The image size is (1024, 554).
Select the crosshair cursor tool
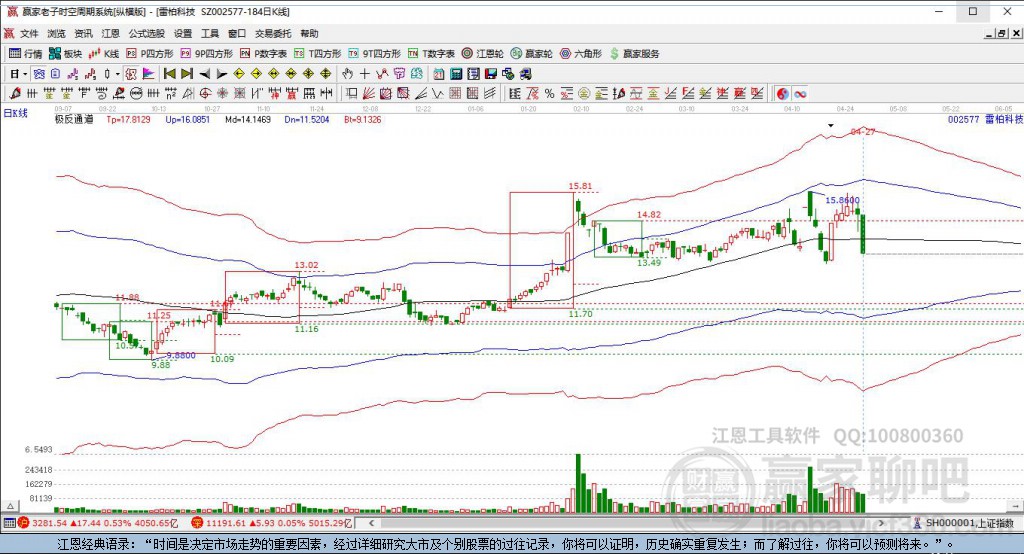point(364,74)
